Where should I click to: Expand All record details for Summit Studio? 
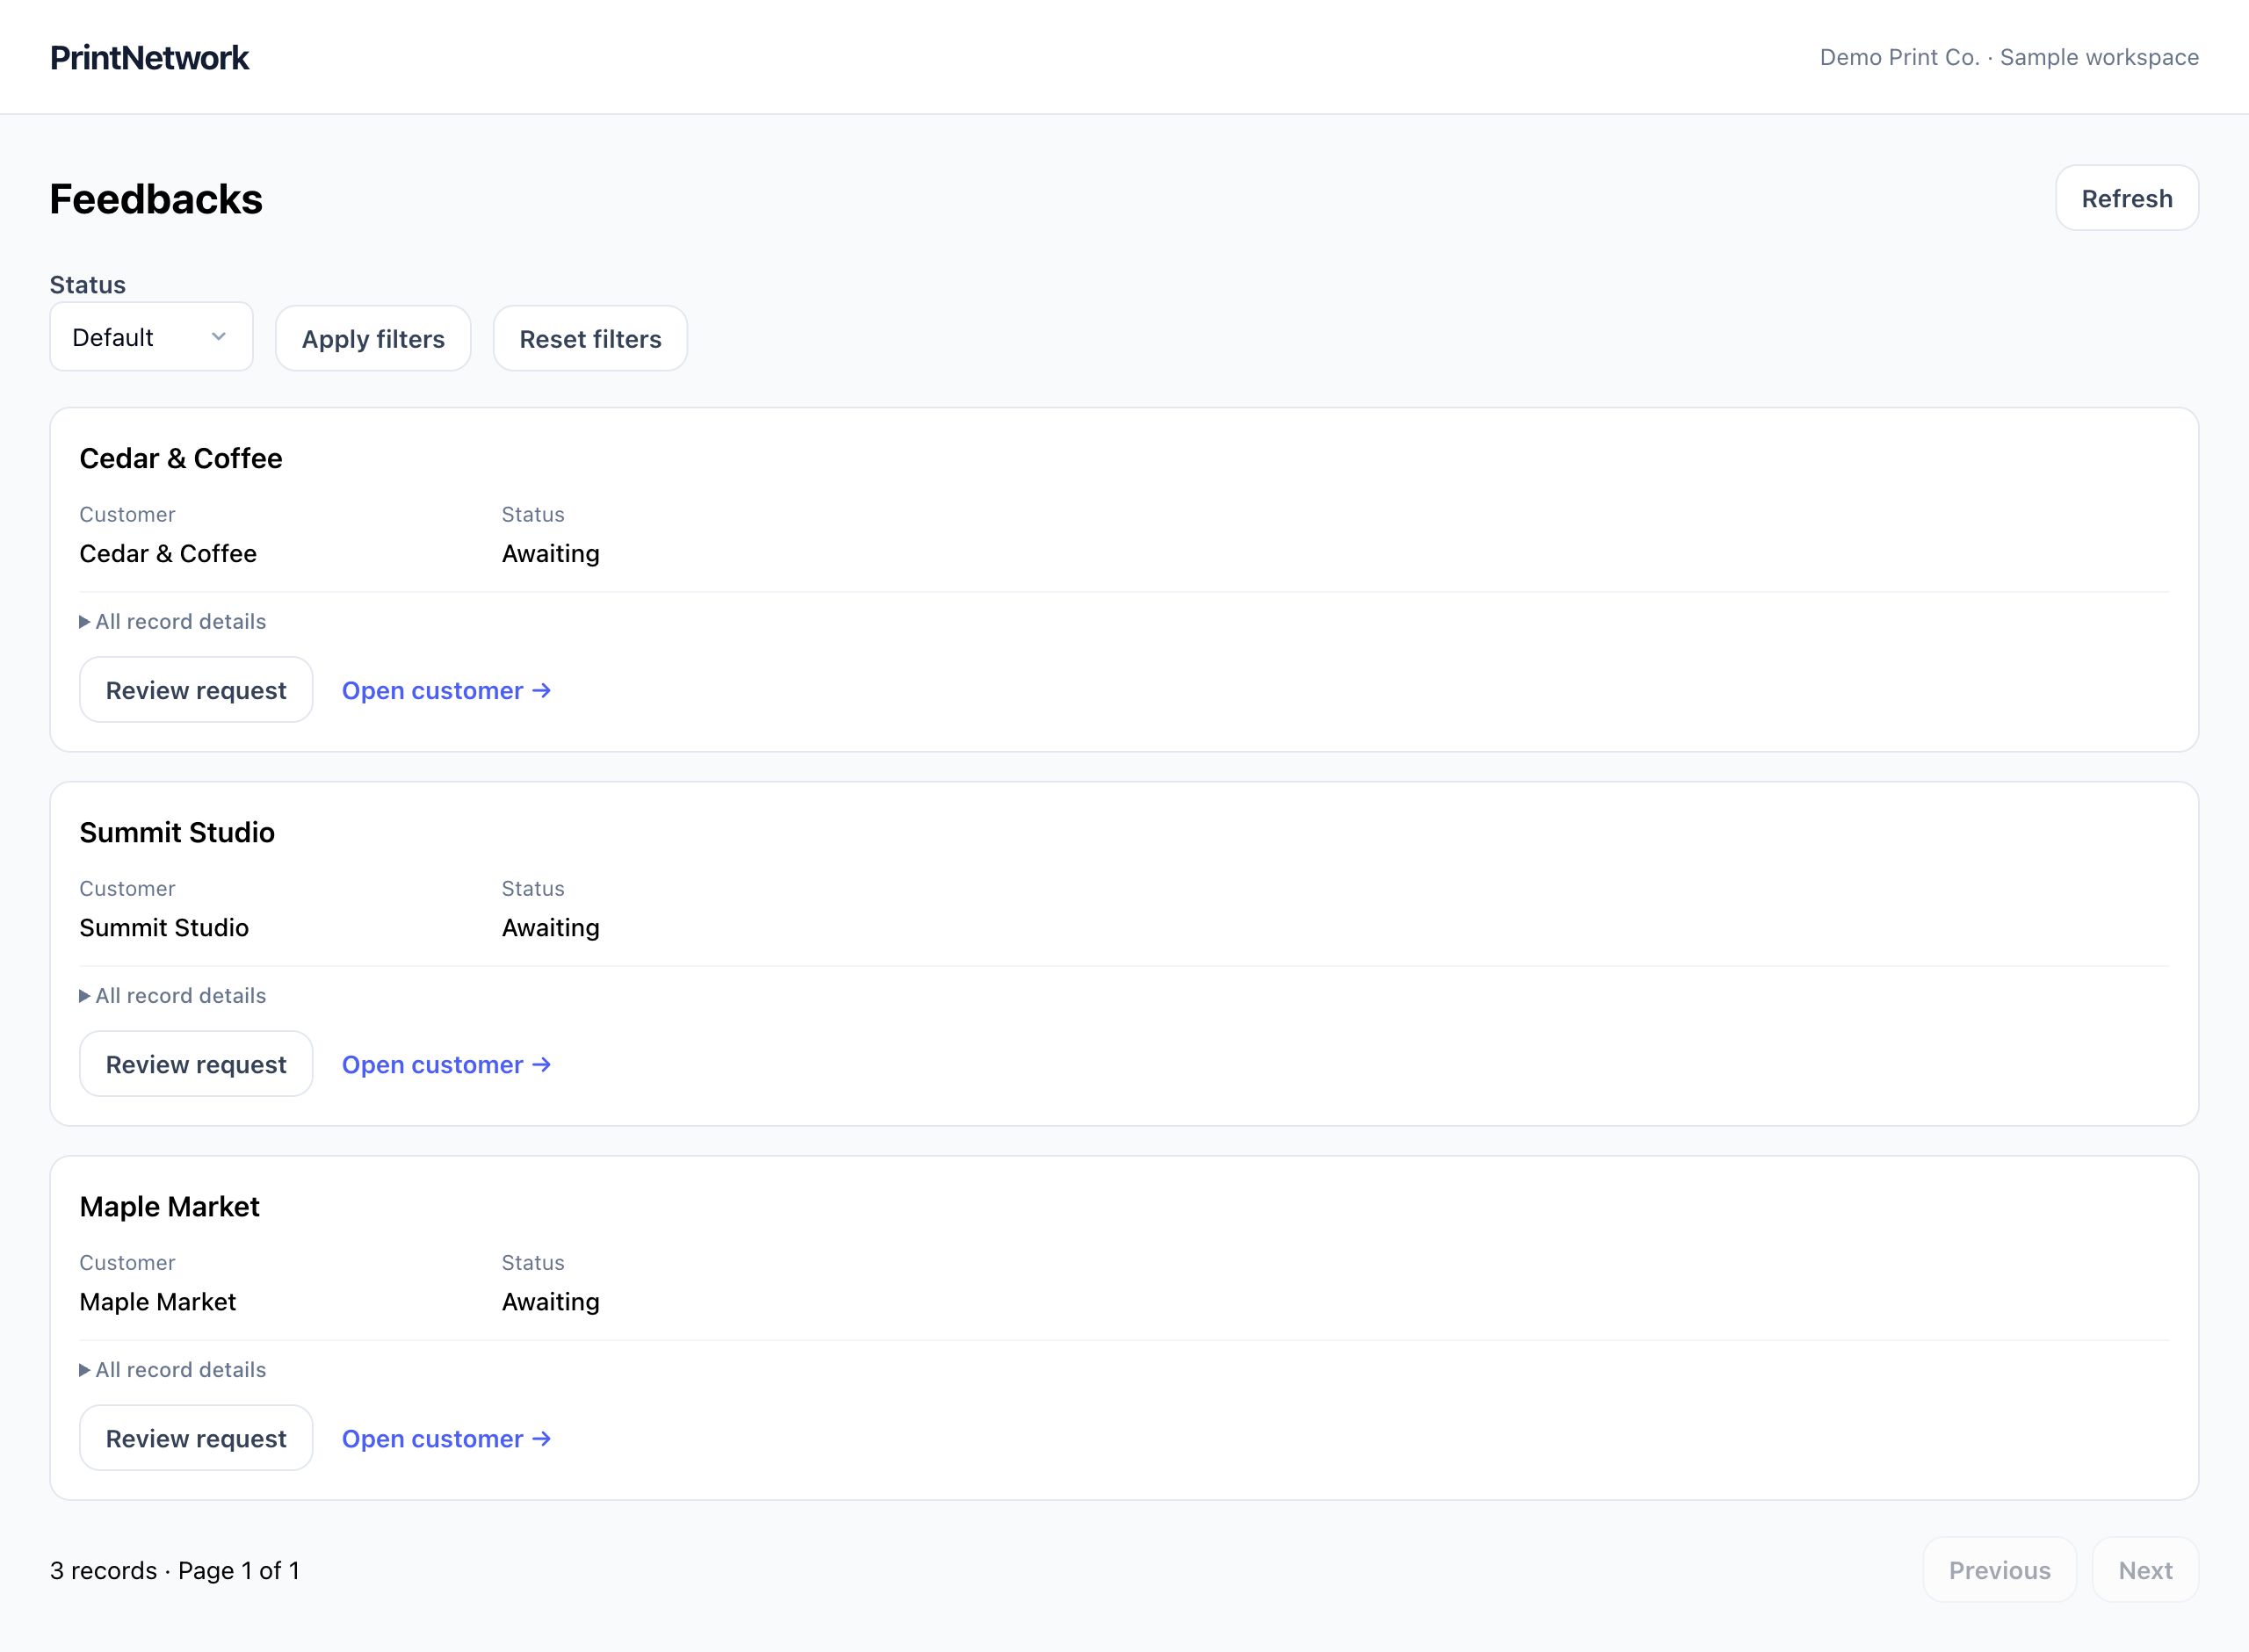[x=173, y=995]
